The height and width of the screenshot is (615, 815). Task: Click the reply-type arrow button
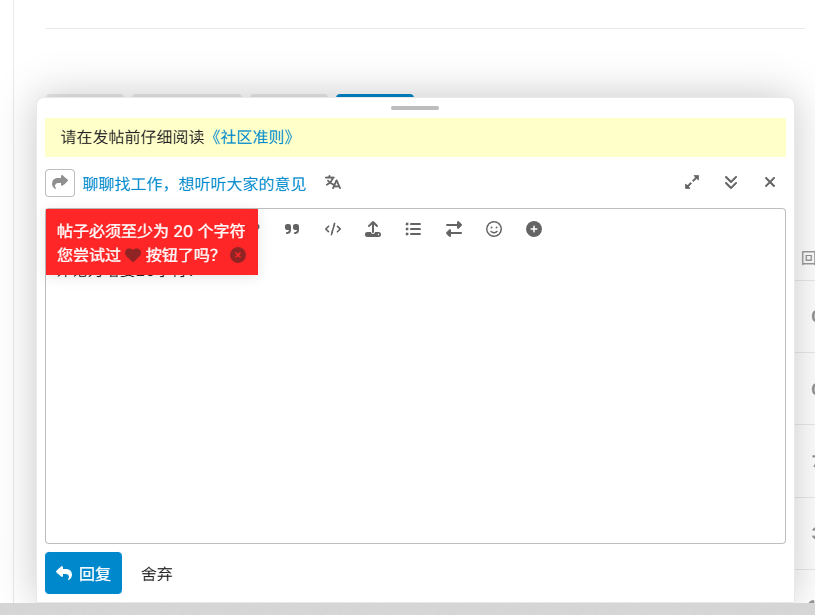coord(60,183)
